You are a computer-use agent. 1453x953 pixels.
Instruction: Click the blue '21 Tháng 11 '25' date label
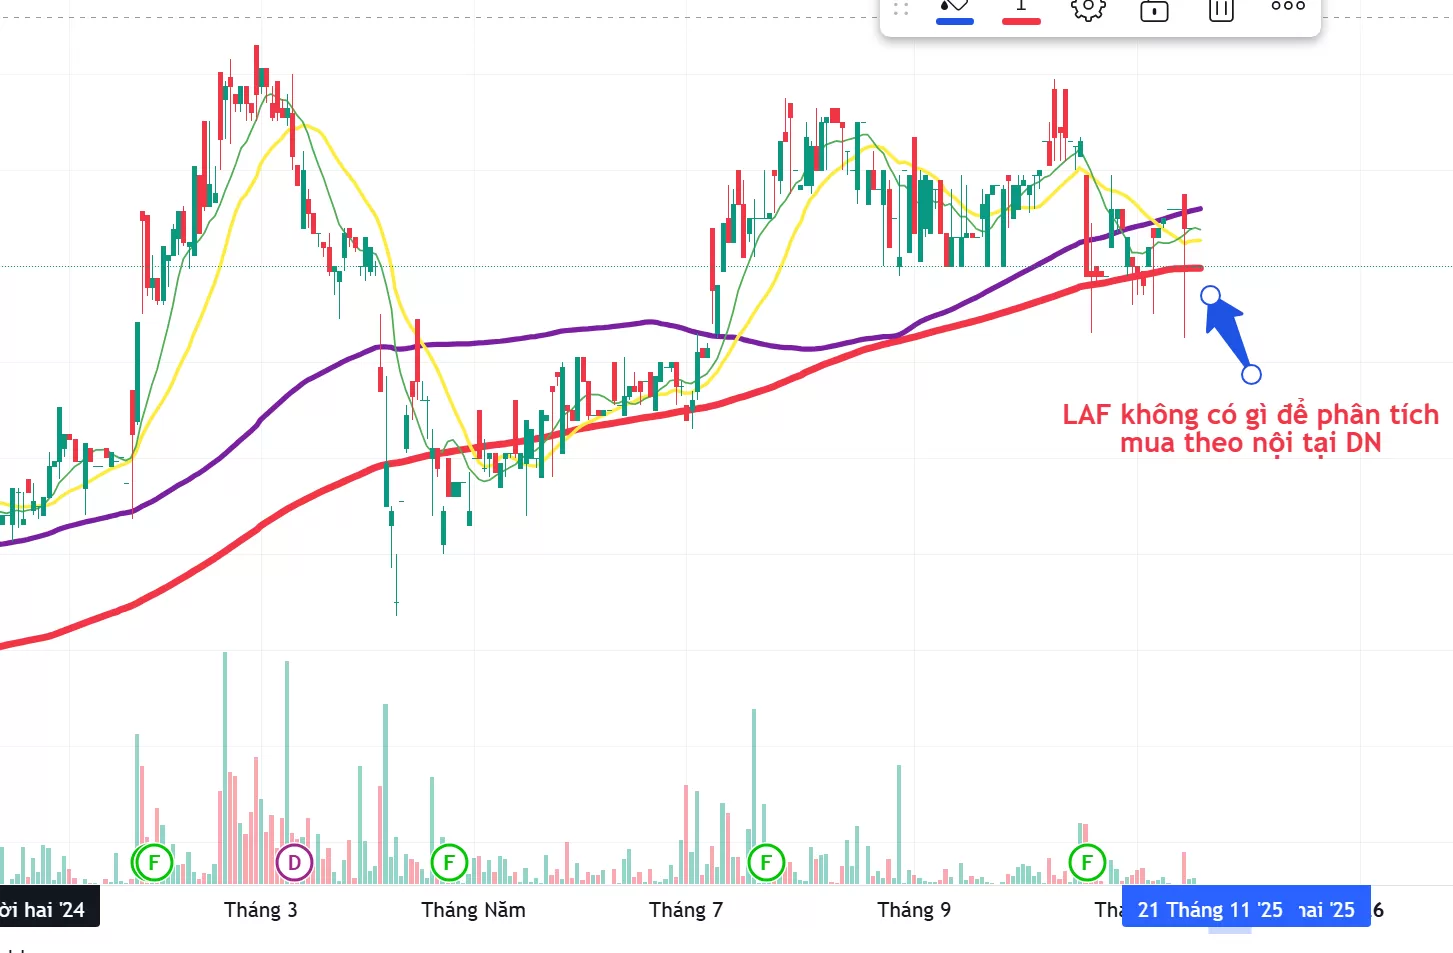1210,910
